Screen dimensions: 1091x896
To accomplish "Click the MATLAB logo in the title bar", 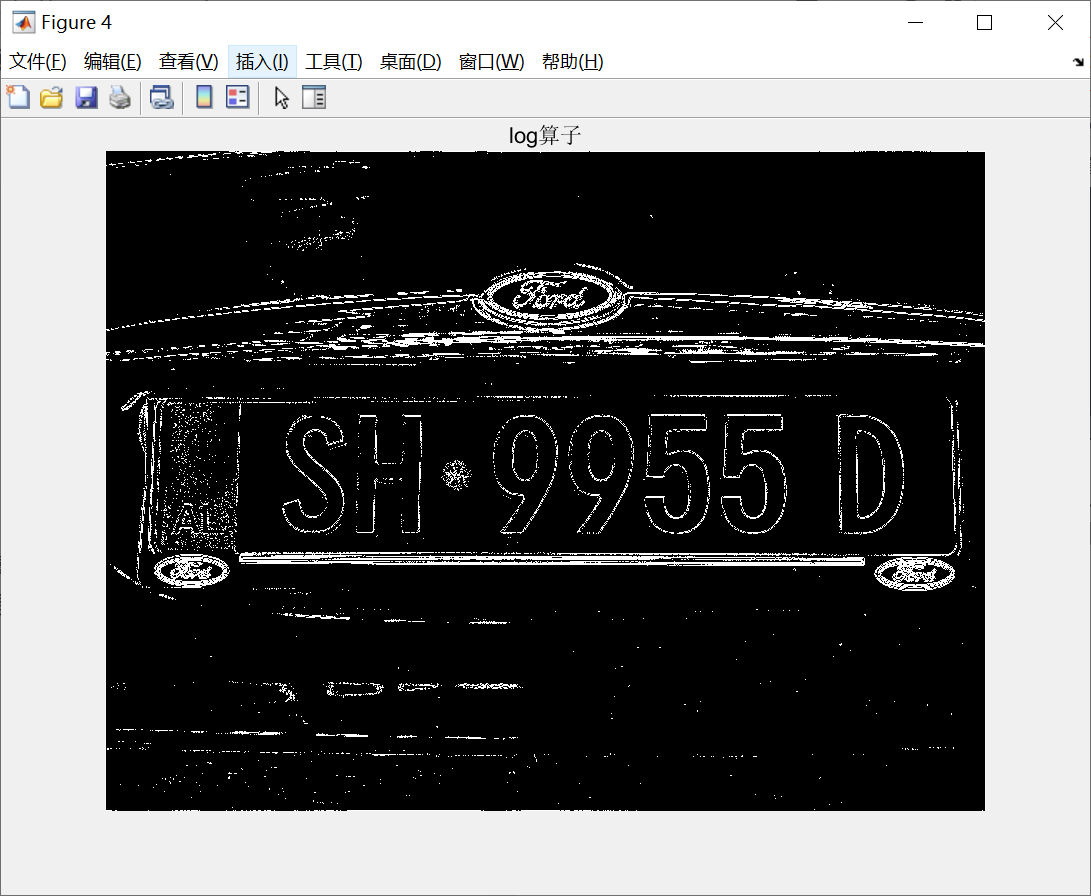I will tap(22, 21).
